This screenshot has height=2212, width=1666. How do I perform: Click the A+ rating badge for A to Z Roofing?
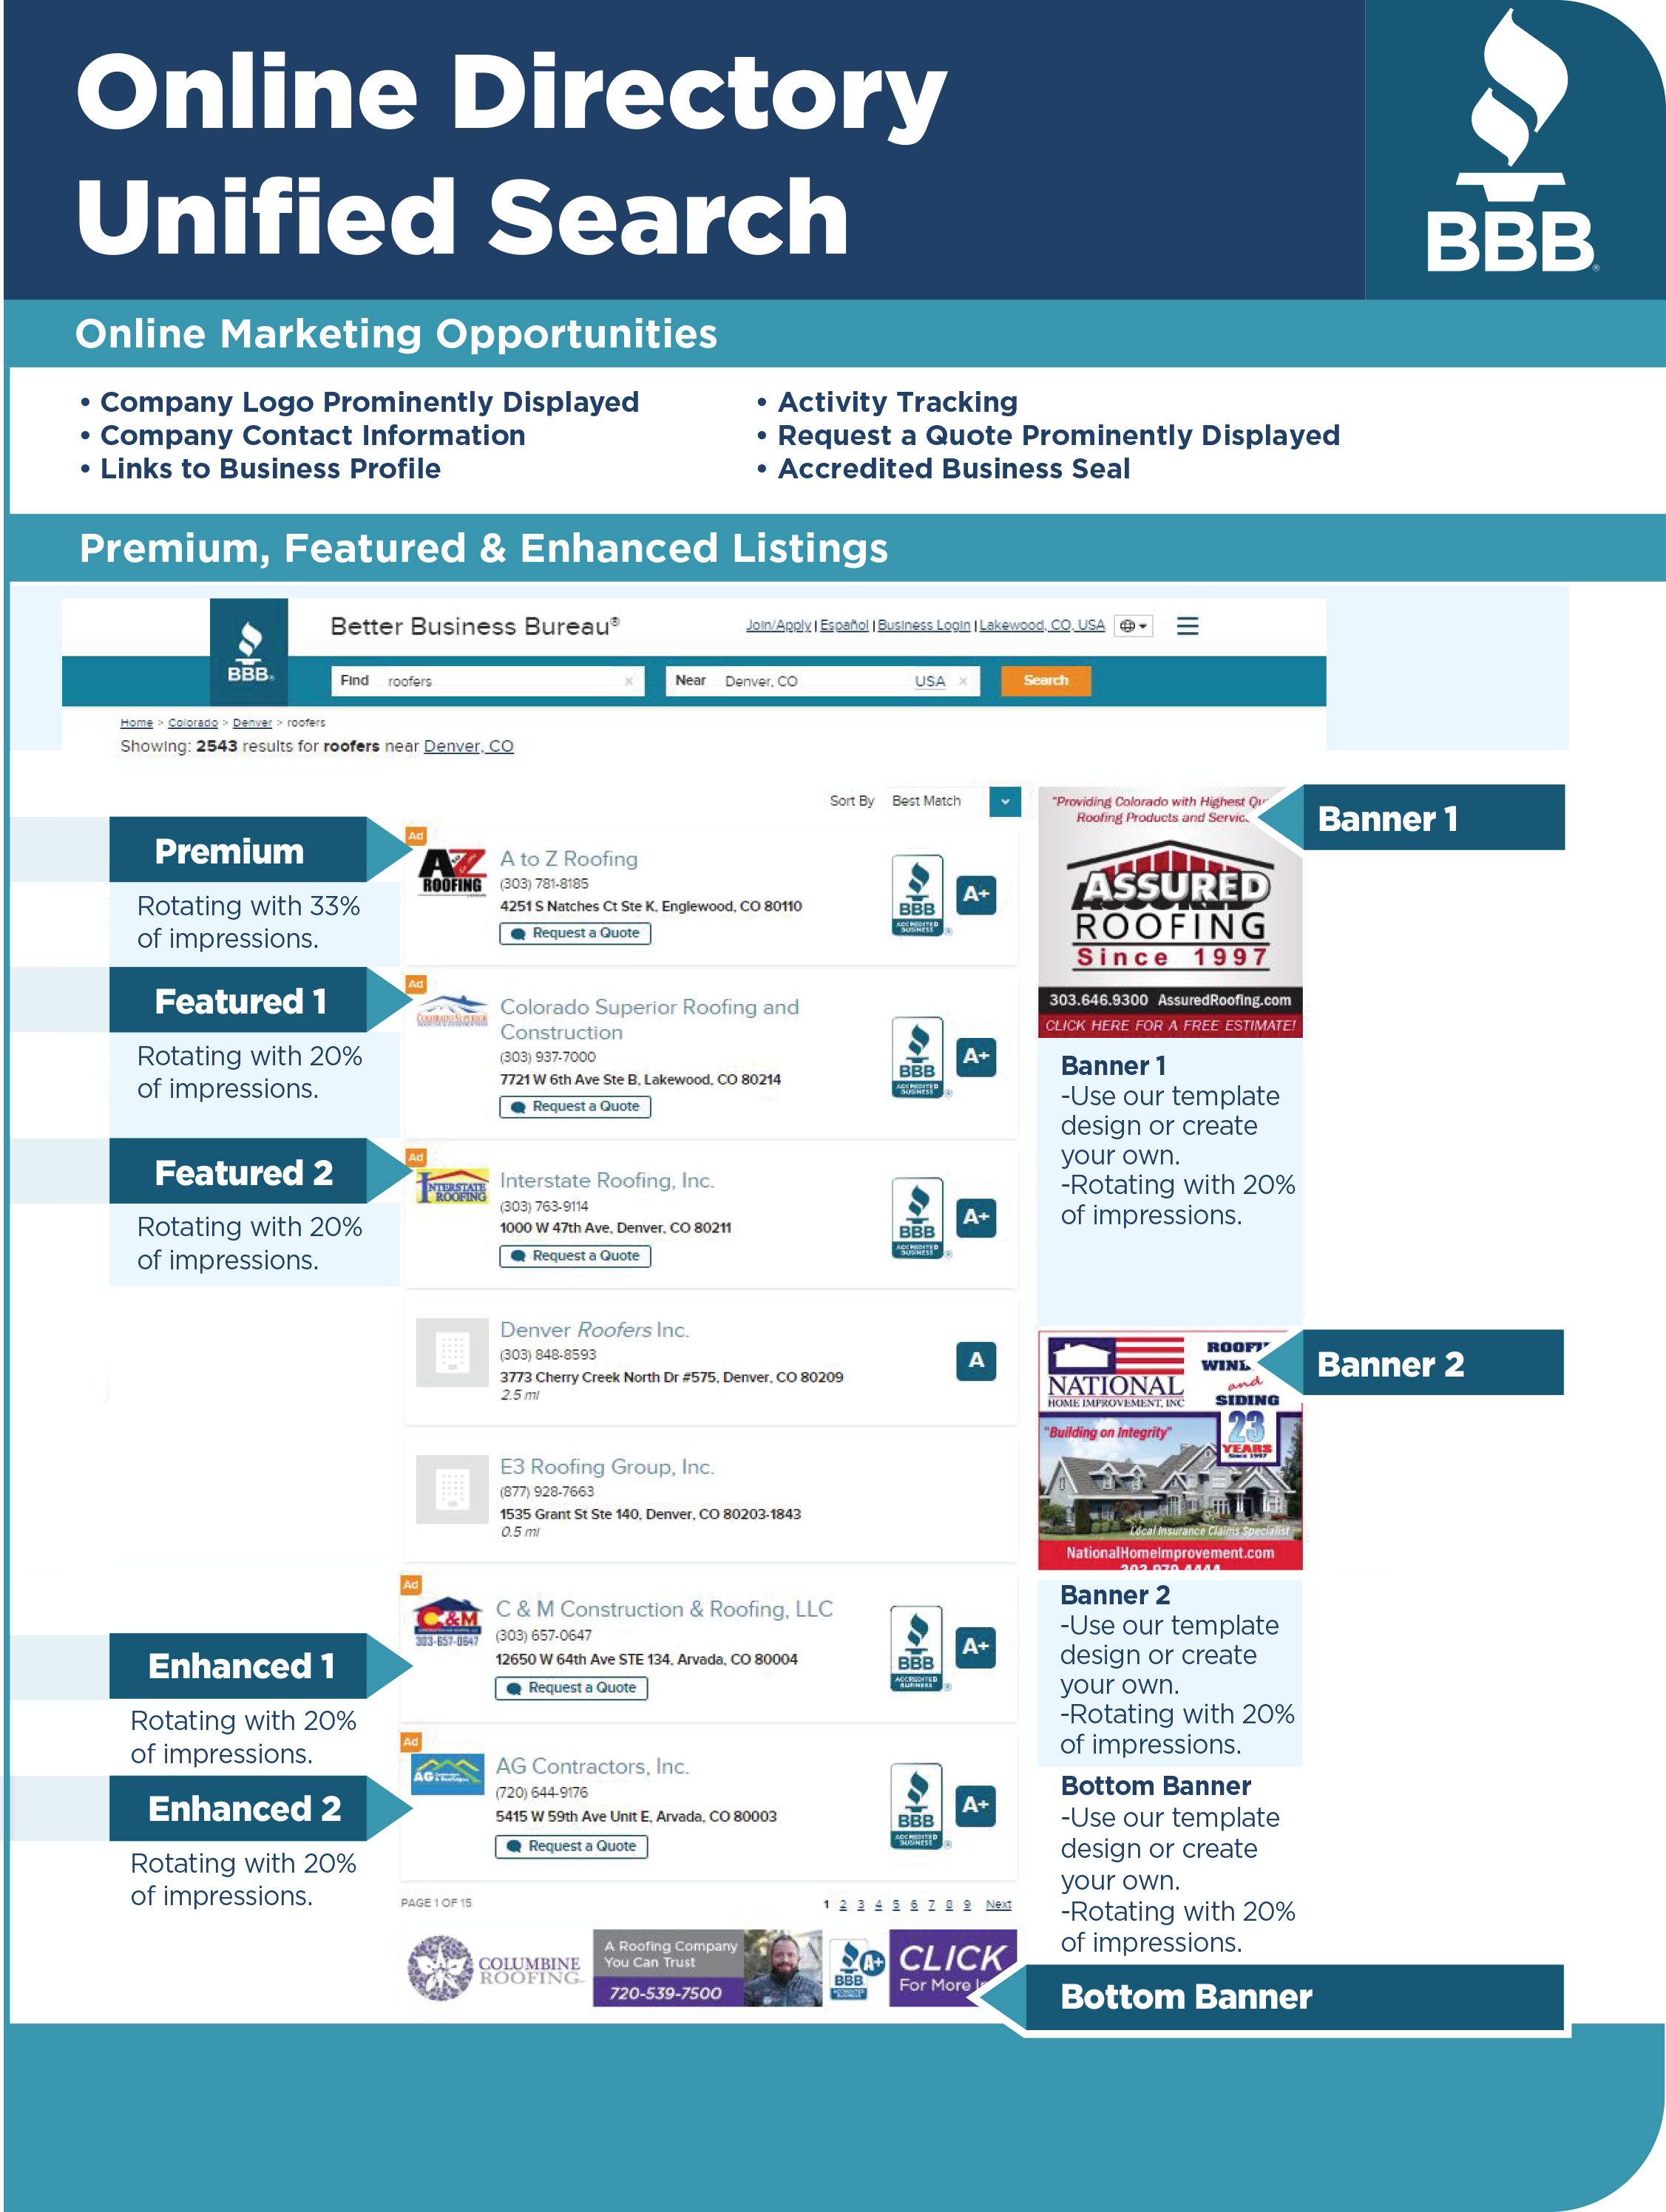(x=977, y=897)
